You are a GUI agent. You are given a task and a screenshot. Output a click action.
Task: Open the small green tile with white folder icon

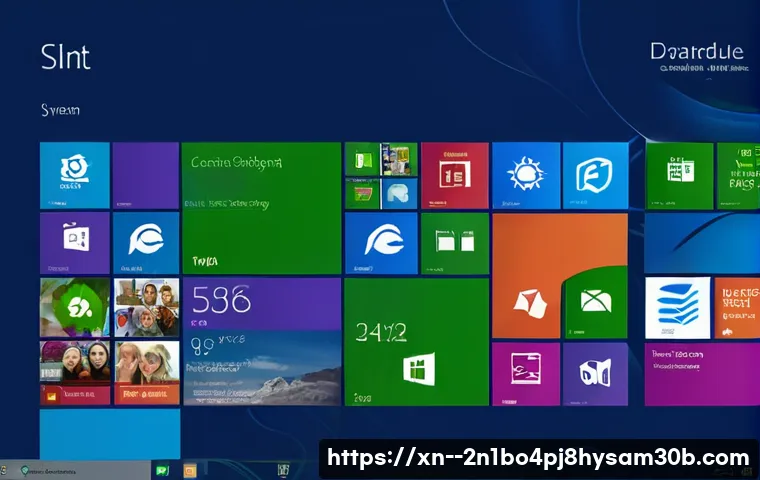click(x=362, y=159)
